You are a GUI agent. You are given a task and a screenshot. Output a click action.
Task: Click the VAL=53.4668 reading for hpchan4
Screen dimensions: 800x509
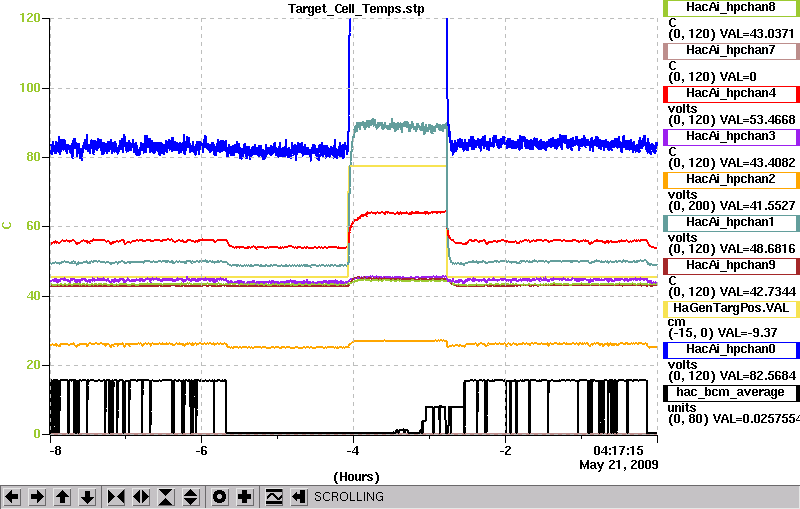coord(757,120)
